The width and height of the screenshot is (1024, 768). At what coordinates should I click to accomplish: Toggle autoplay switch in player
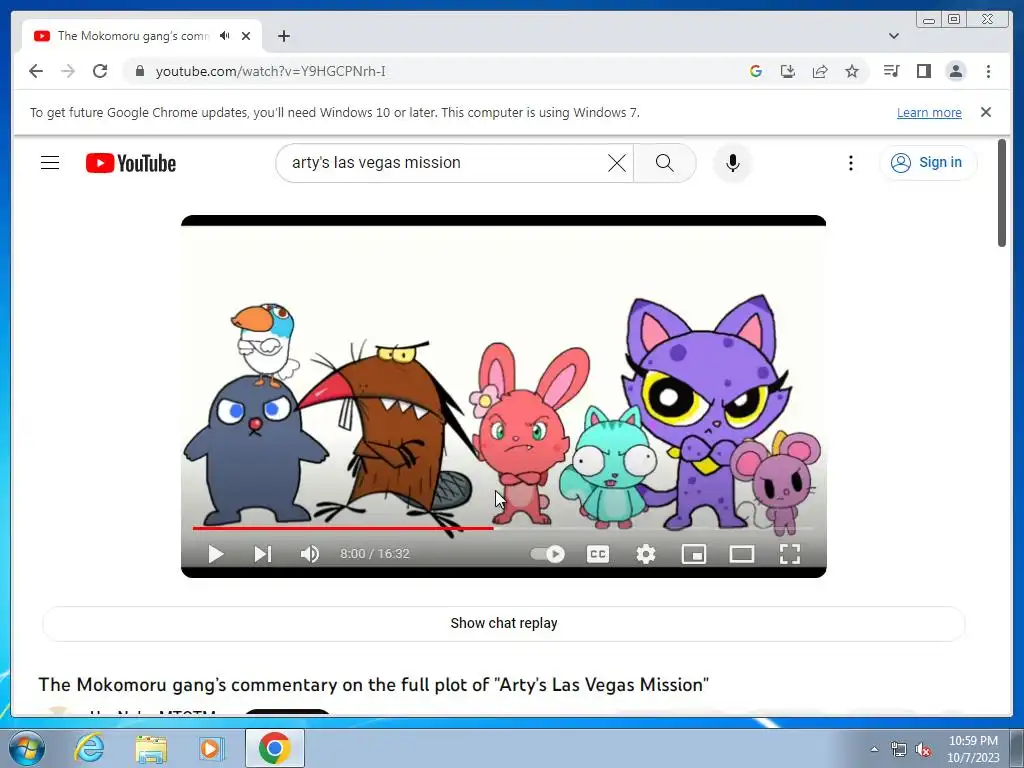coord(548,554)
